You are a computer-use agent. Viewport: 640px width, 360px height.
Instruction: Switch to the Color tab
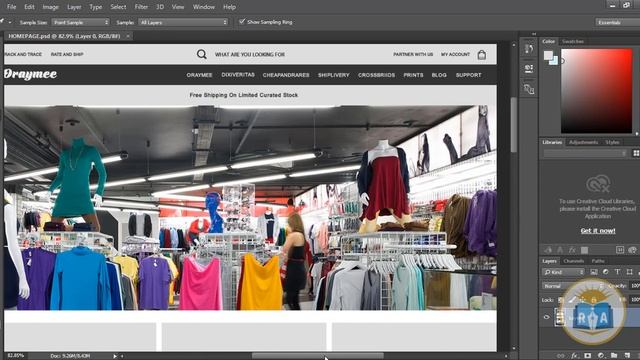coord(549,41)
